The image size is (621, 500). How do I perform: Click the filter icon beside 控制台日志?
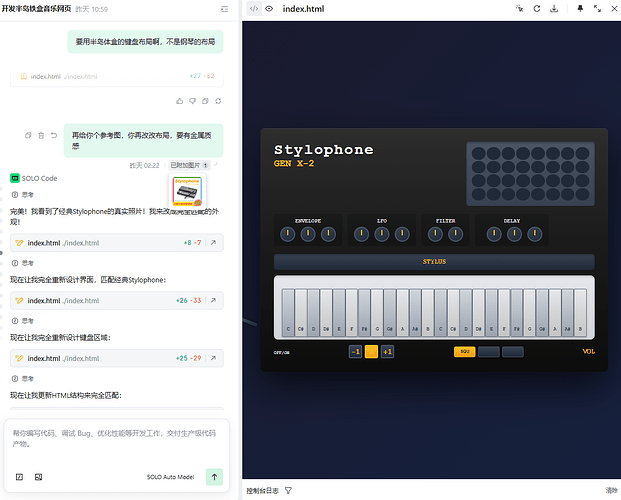pyautogui.click(x=288, y=490)
